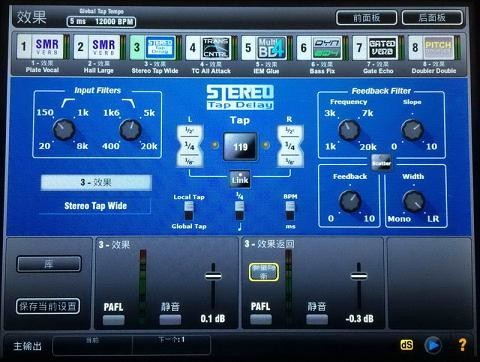Image resolution: width=480 pixels, height=362 pixels.
Task: Switch to the 后面板 back panel tab
Action: point(432,18)
